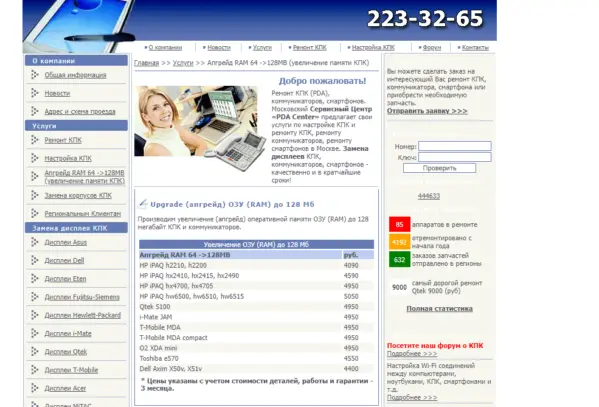This screenshot has width=599, height=407.
Task: Click the '5050' price cell
Action: (x=351, y=296)
